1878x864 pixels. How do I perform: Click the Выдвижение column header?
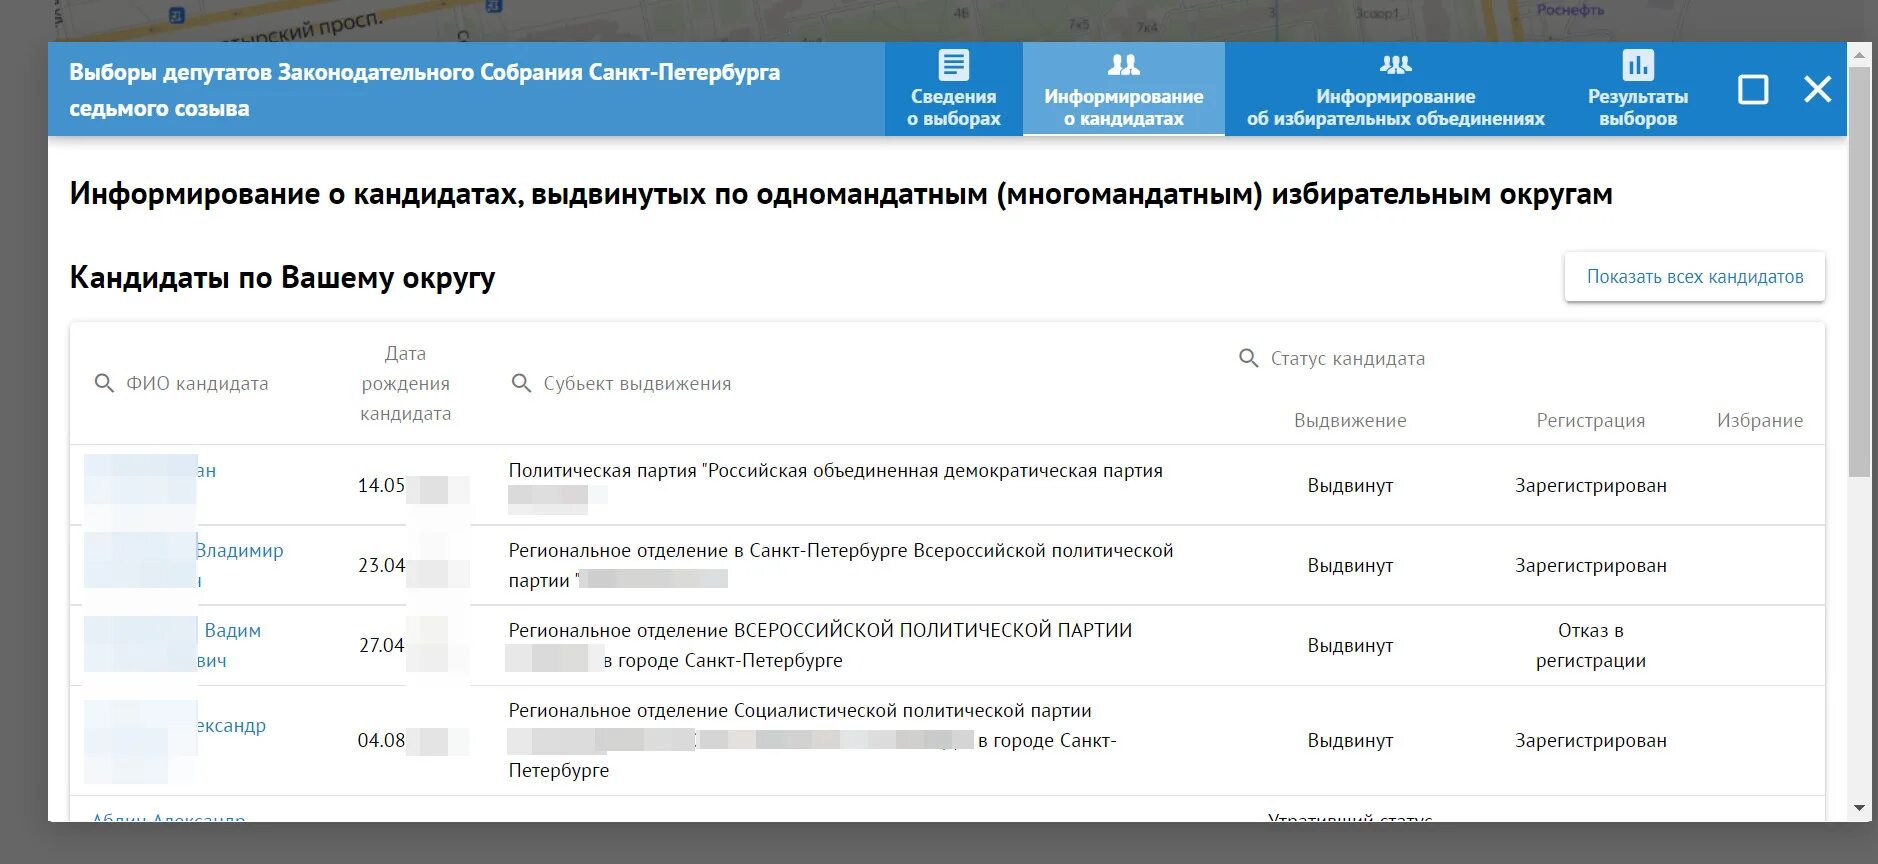(x=1350, y=420)
